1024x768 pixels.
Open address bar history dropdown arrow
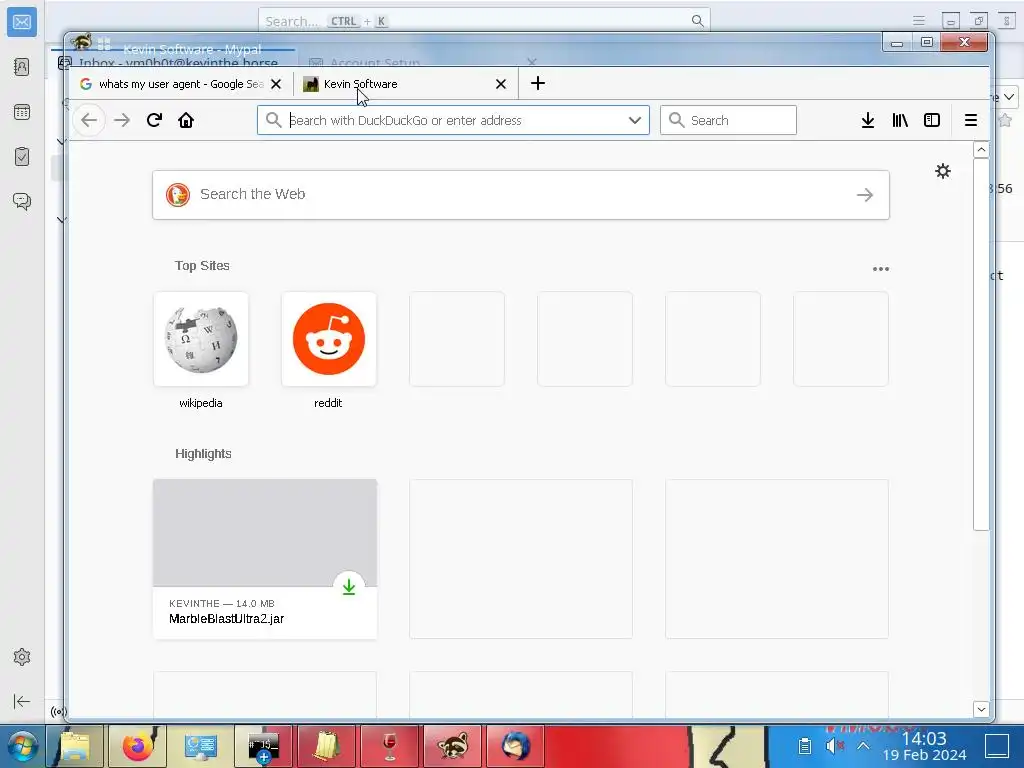point(635,120)
